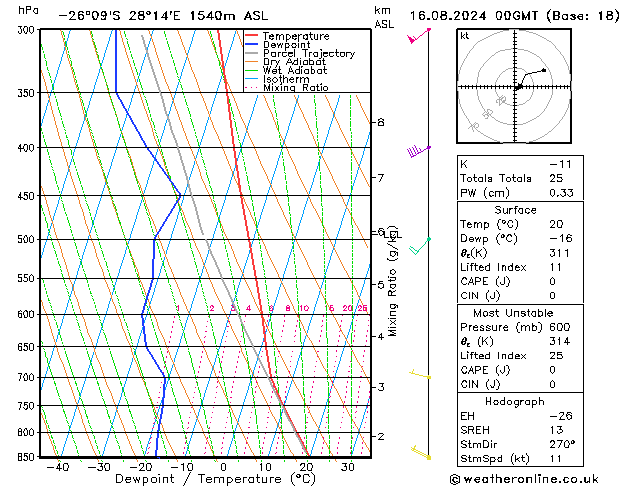629x486 pixels.
Task: Click the gray parcel trajectory at 650 hPa
Action: 251,346
